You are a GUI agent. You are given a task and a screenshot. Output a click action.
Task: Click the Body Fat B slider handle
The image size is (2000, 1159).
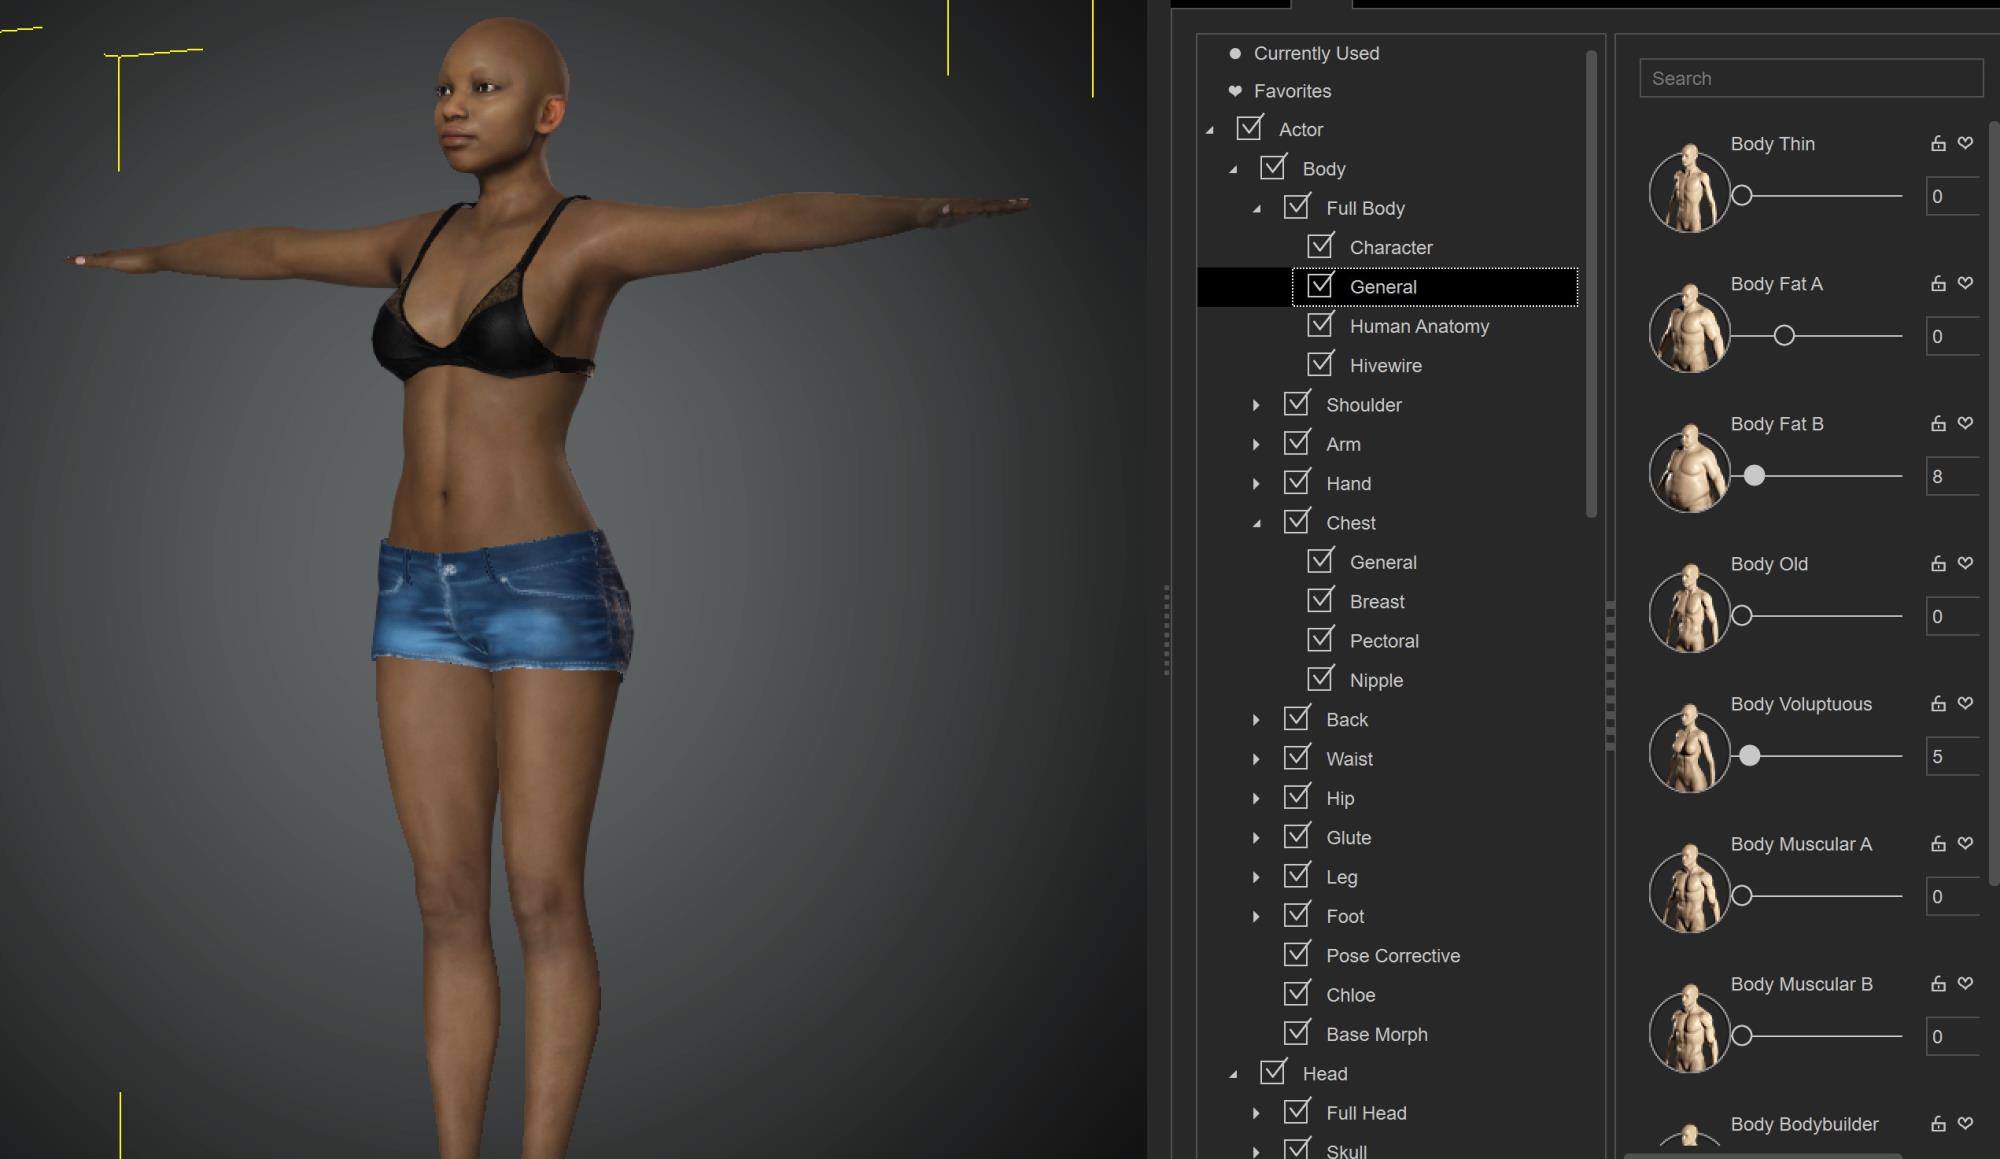point(1754,476)
